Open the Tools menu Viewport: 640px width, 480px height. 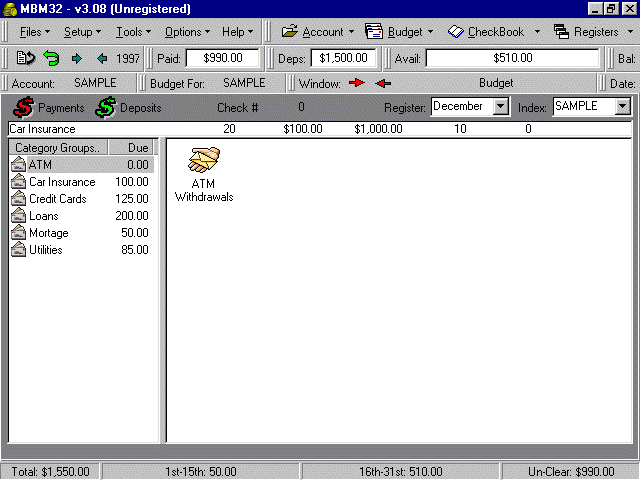132,32
